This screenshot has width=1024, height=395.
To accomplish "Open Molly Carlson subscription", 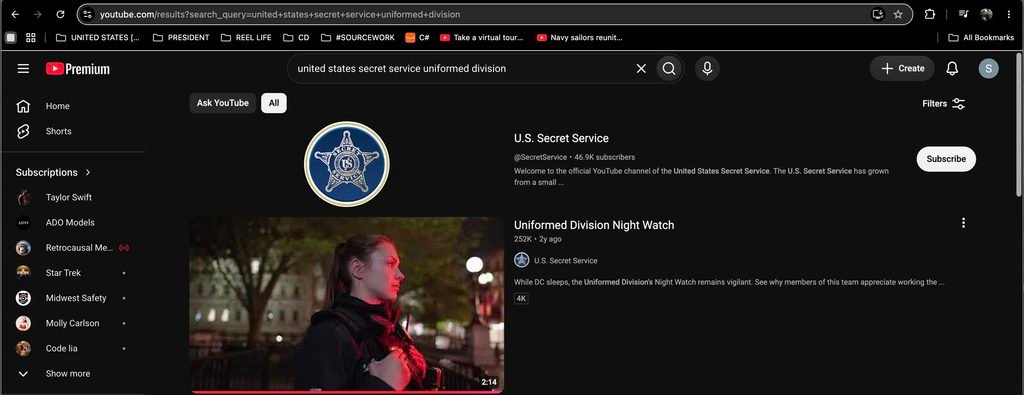I will click(x=72, y=323).
